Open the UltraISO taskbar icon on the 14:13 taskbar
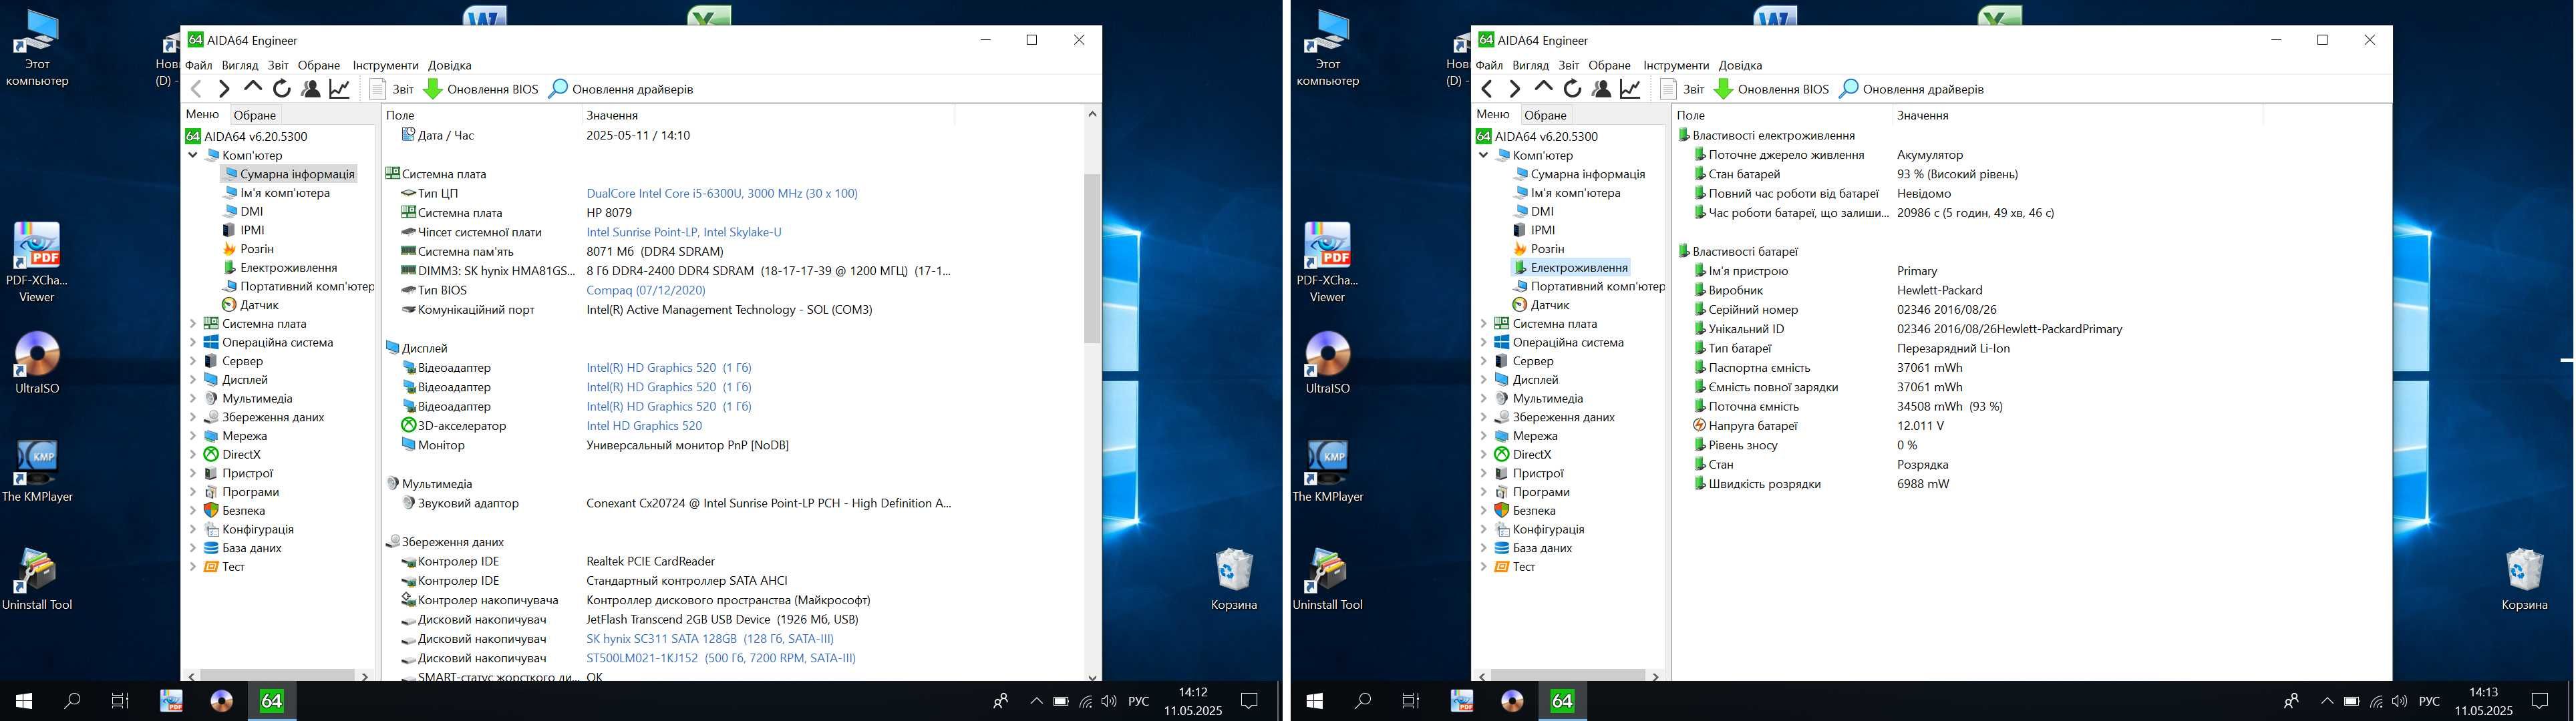The height and width of the screenshot is (721, 2576). point(1513,701)
